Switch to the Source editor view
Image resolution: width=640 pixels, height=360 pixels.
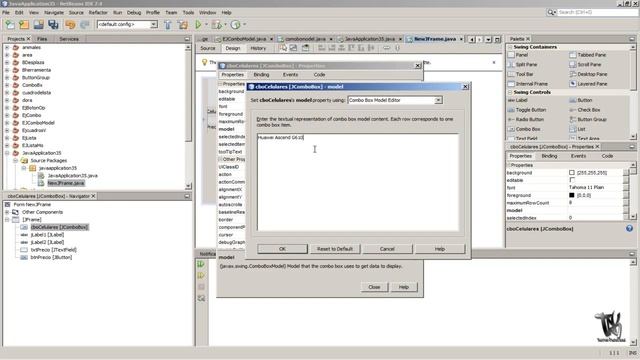tap(208, 48)
